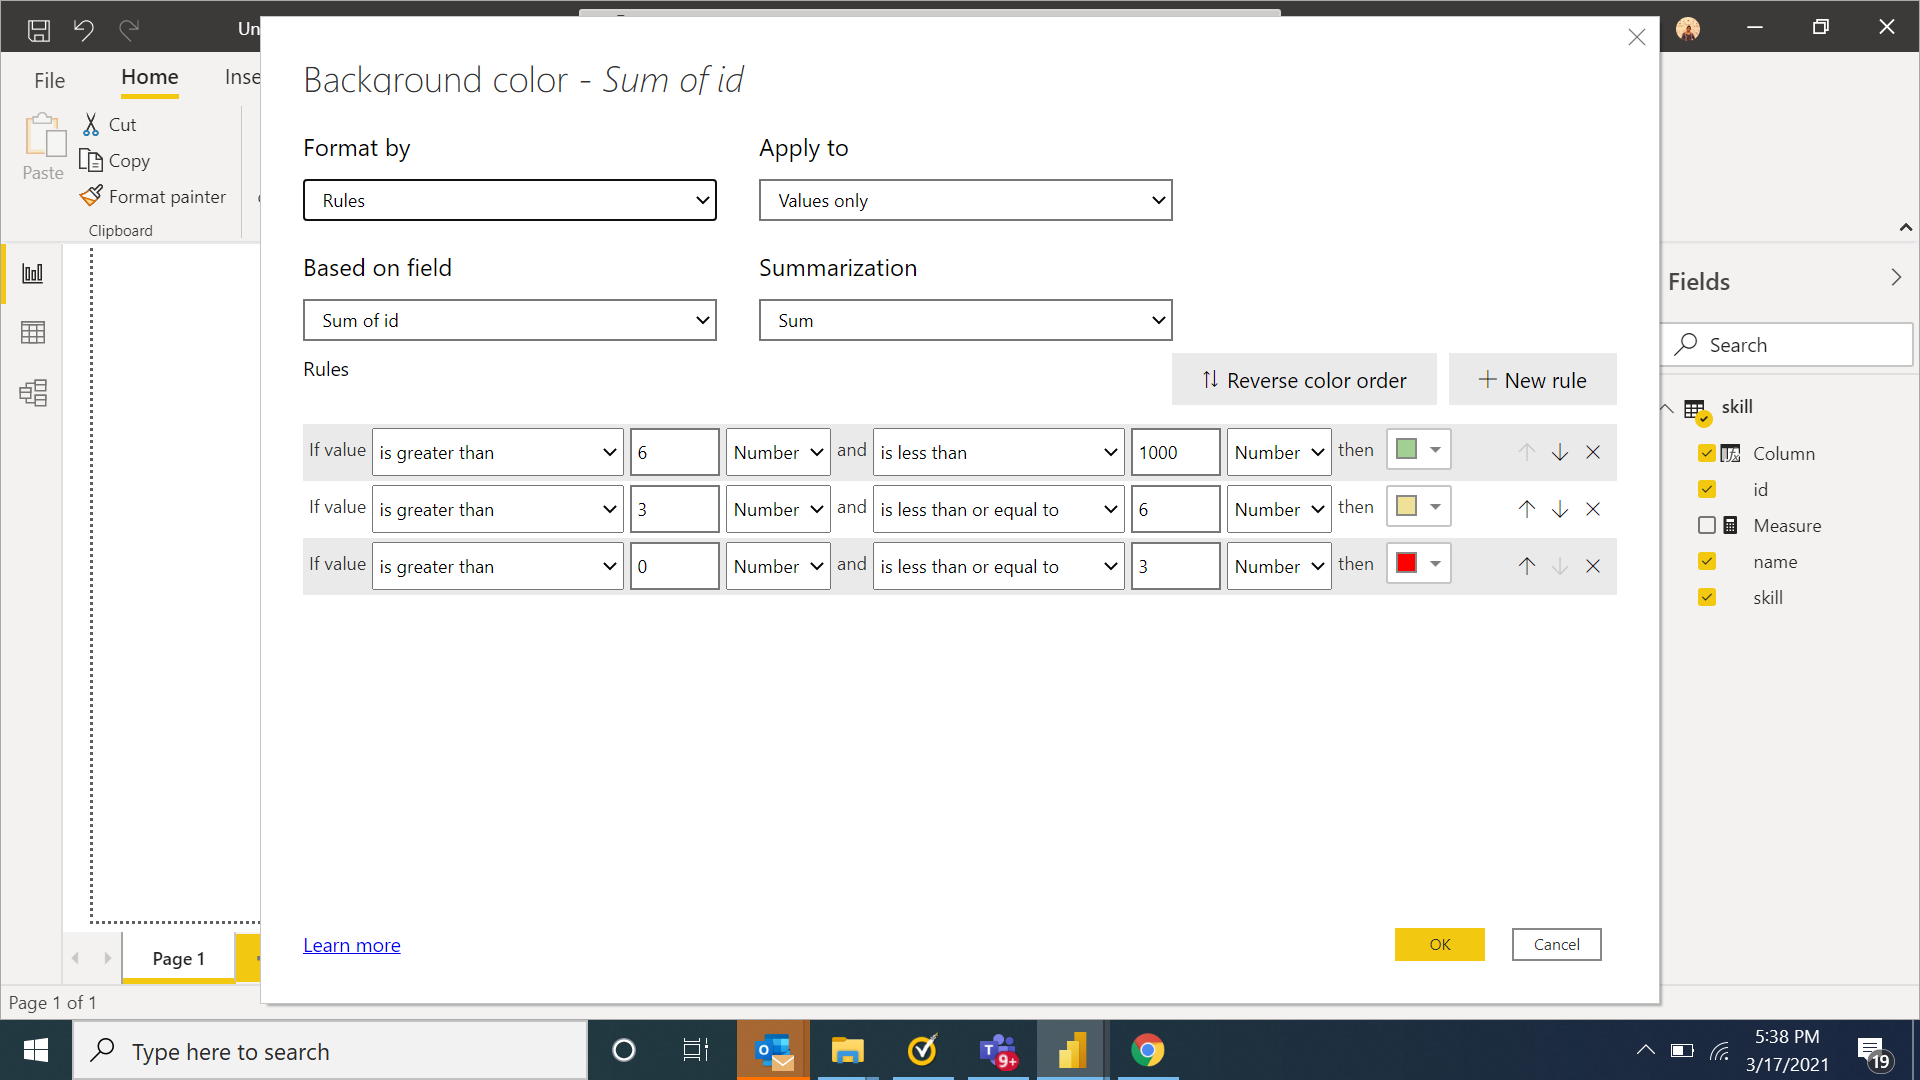Open the Apply to Values only dropdown
The image size is (1920, 1080).
click(x=966, y=200)
